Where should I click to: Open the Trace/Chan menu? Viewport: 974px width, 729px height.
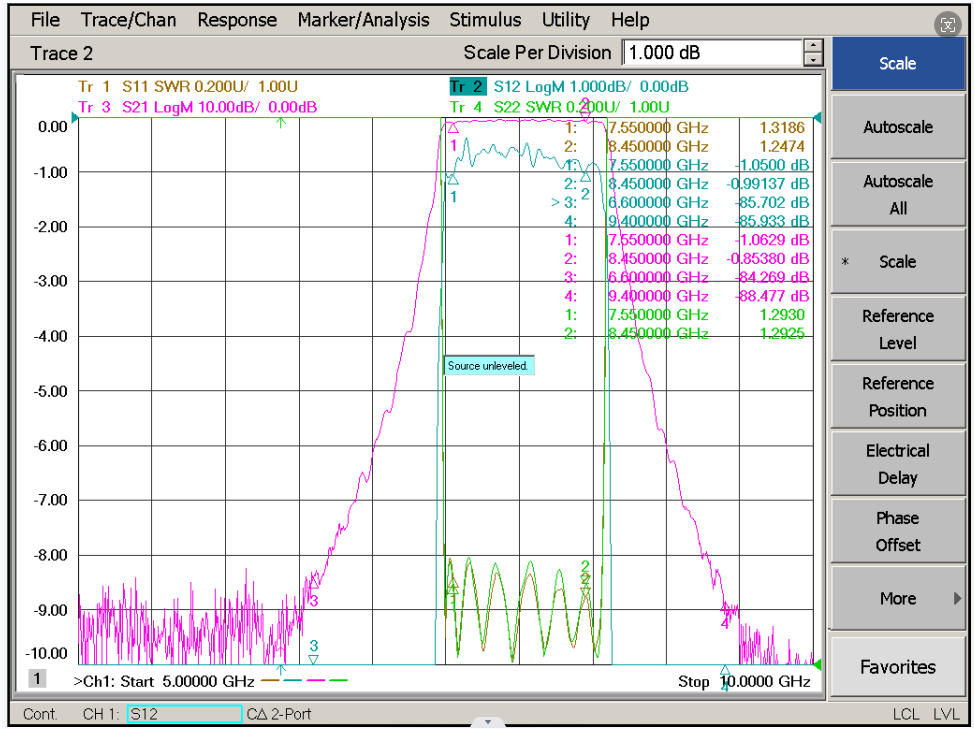(x=129, y=20)
